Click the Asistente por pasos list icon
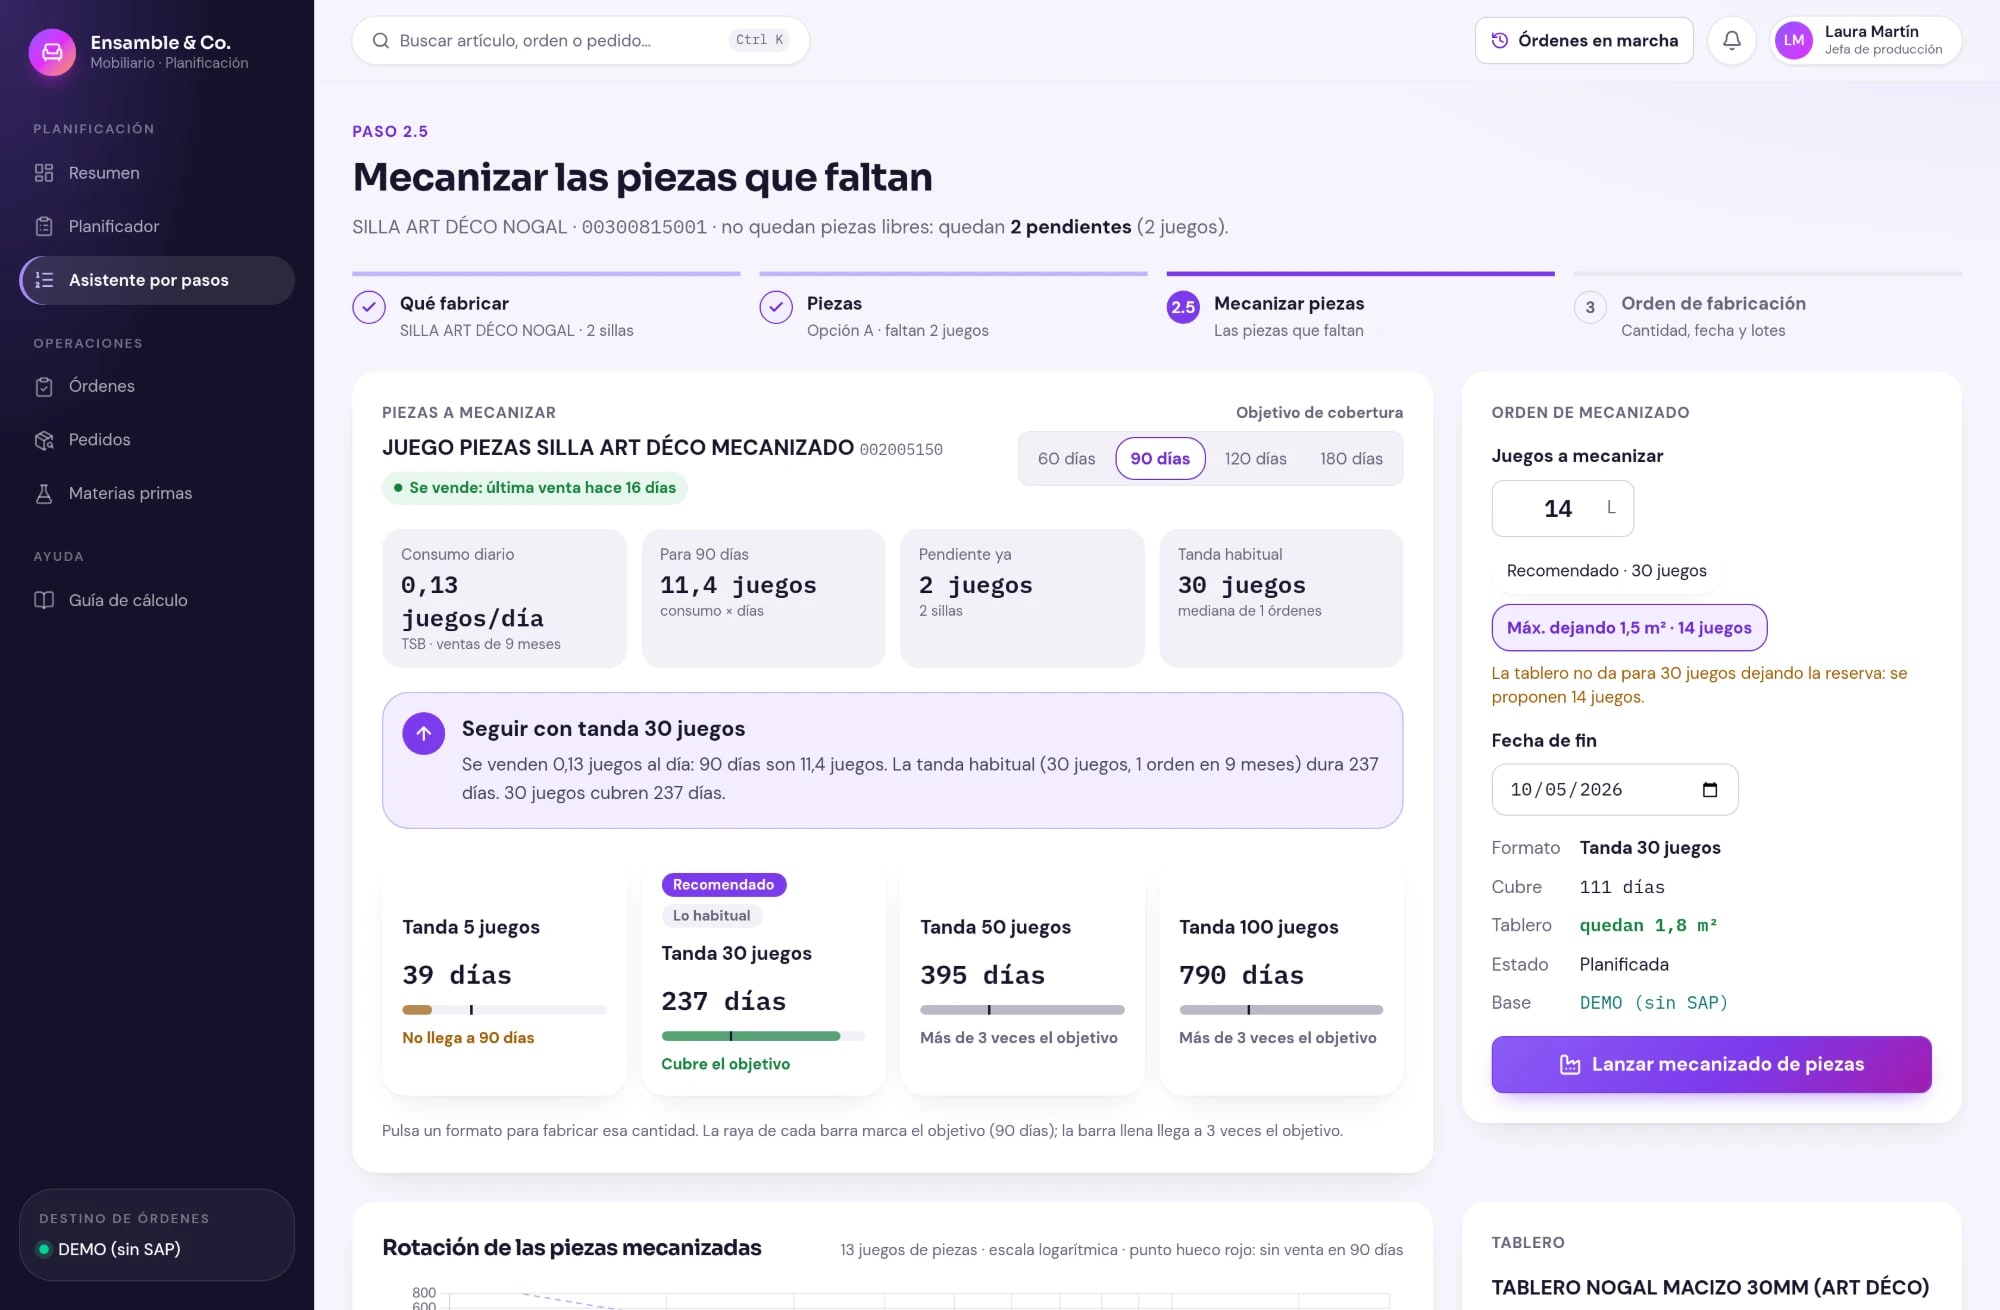This screenshot has width=2000, height=1310. pyautogui.click(x=44, y=280)
